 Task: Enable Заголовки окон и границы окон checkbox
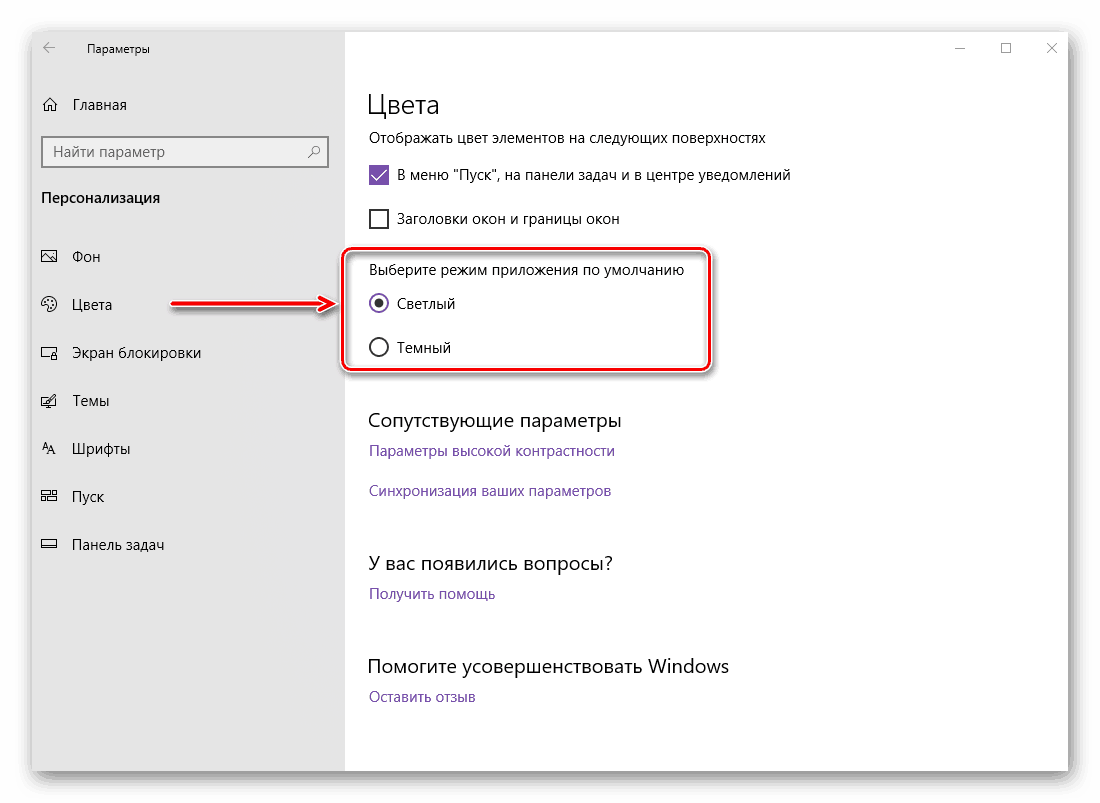pyautogui.click(x=379, y=219)
